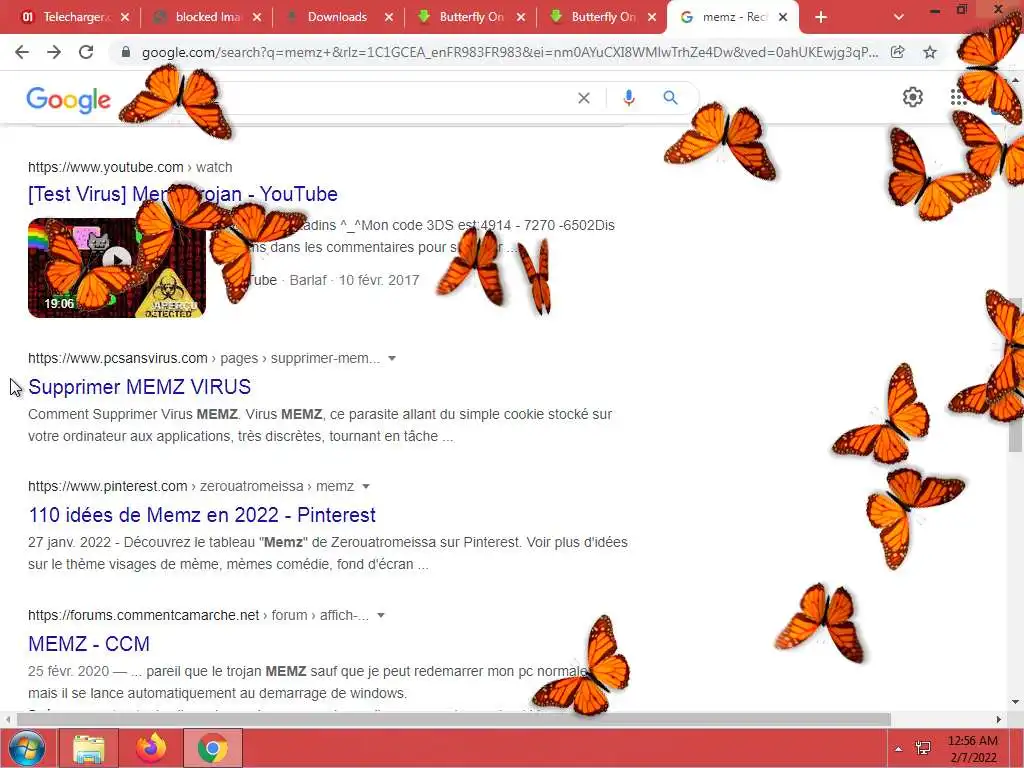The image size is (1024, 768).
Task: Switch to the Telecharger tab
Action: click(x=67, y=18)
